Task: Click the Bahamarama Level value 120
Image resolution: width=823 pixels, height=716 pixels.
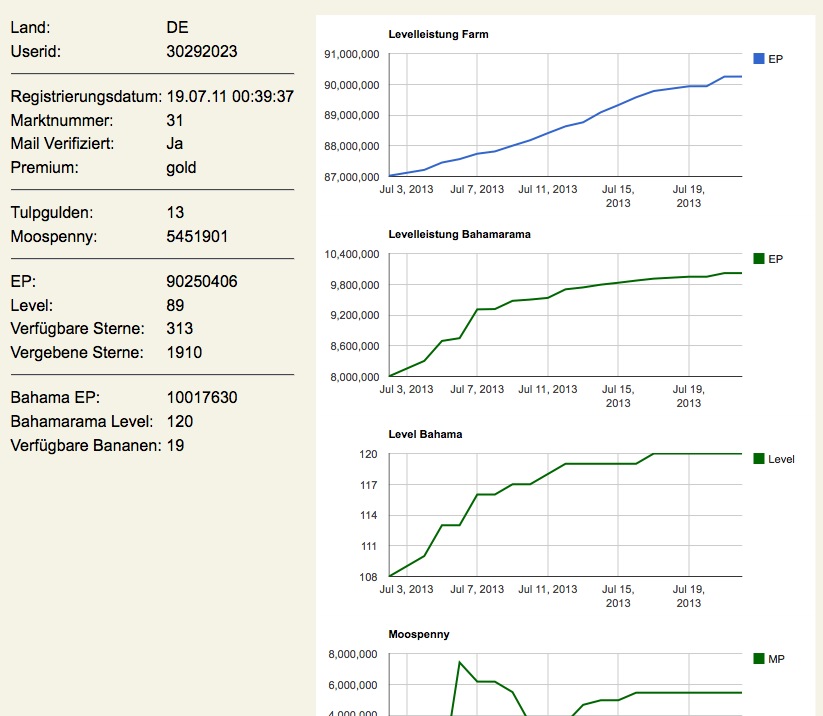Action: coord(180,422)
